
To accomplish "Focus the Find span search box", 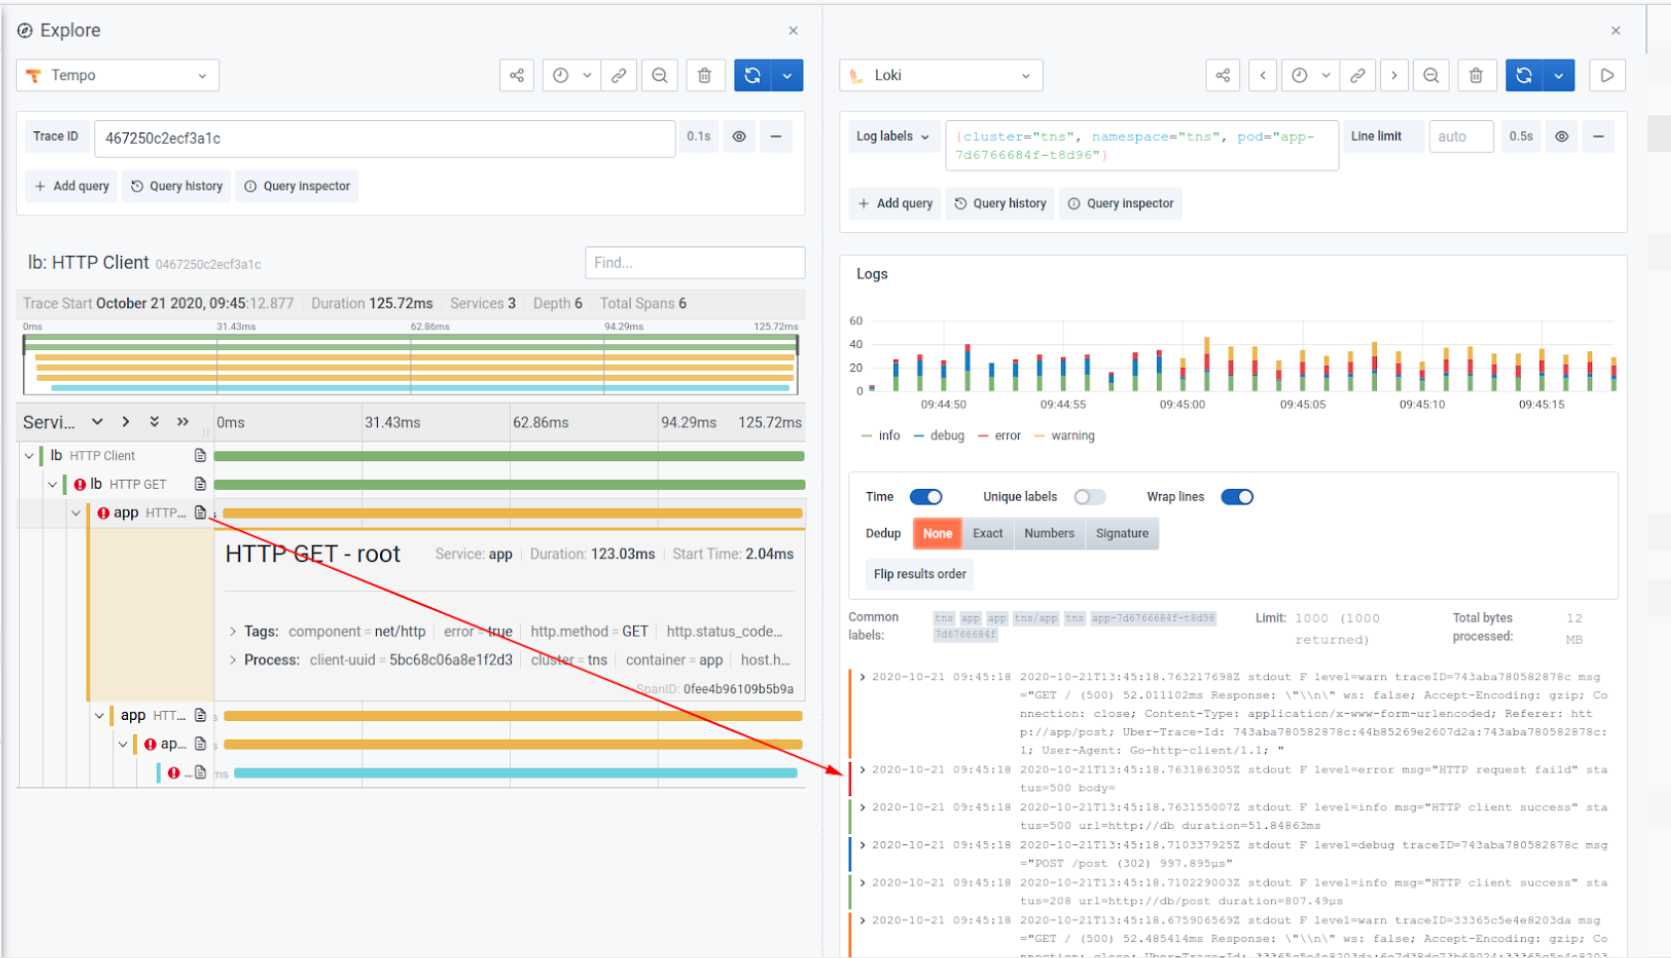I will [x=695, y=263].
